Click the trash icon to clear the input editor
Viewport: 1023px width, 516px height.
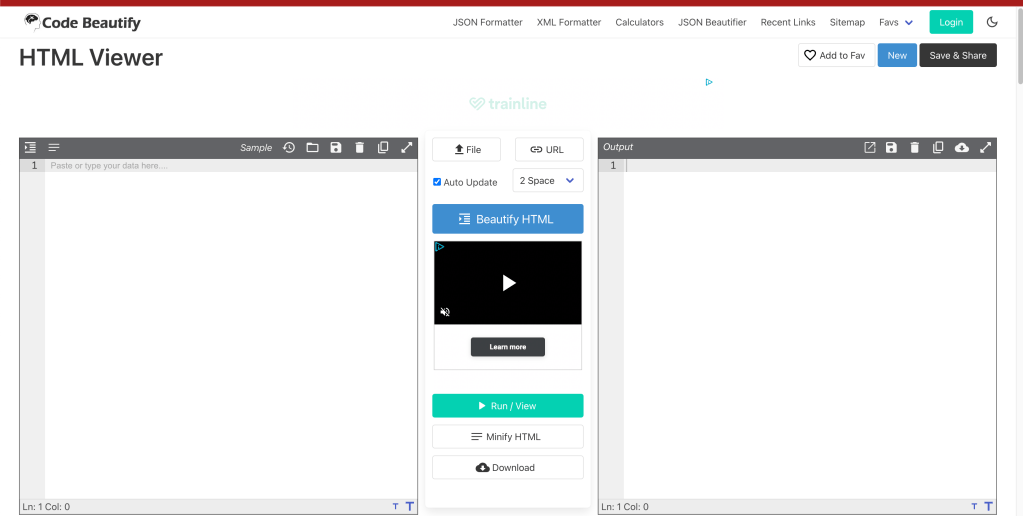pos(359,147)
